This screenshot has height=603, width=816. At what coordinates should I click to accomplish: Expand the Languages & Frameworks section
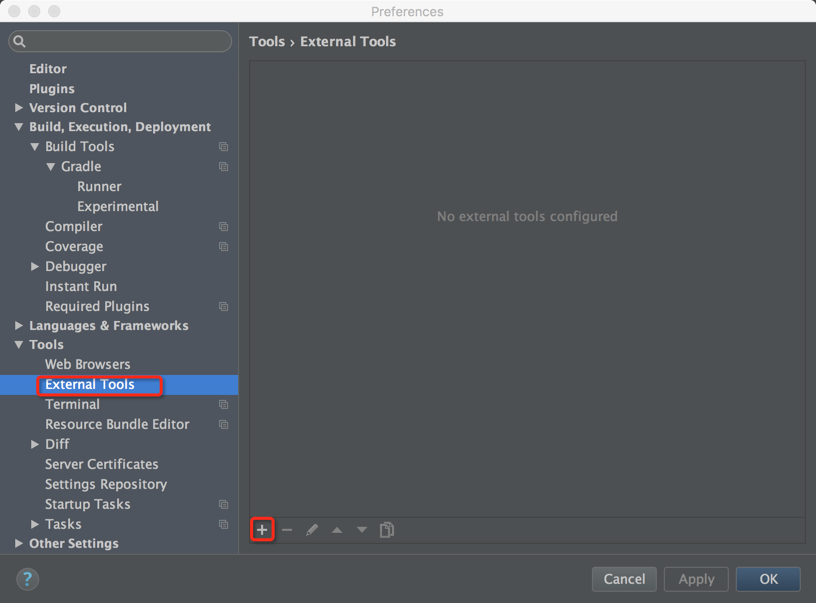tap(19, 326)
